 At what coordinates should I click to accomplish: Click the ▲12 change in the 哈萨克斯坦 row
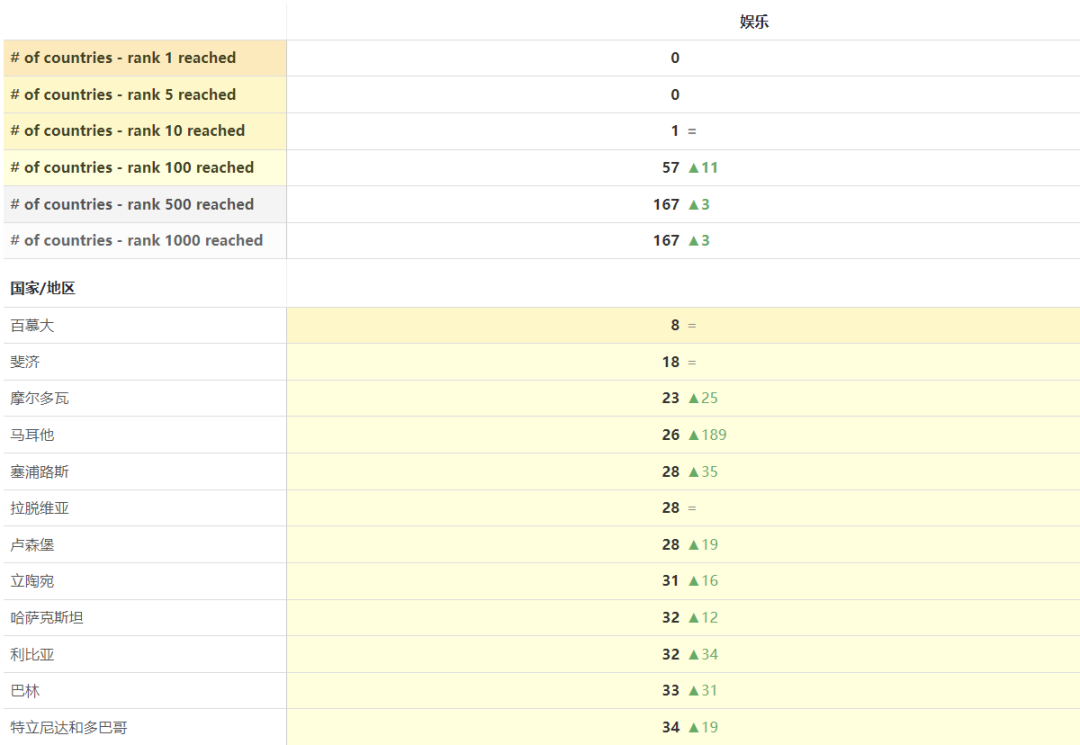tap(703, 618)
